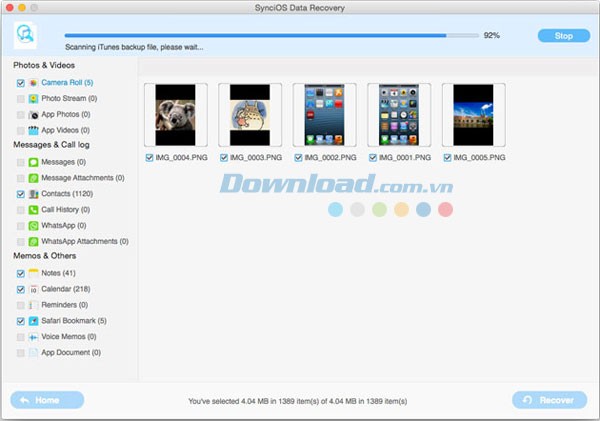This screenshot has height=421, width=600.
Task: Click the SynciOS Data Recovery logo icon
Action: point(26,35)
